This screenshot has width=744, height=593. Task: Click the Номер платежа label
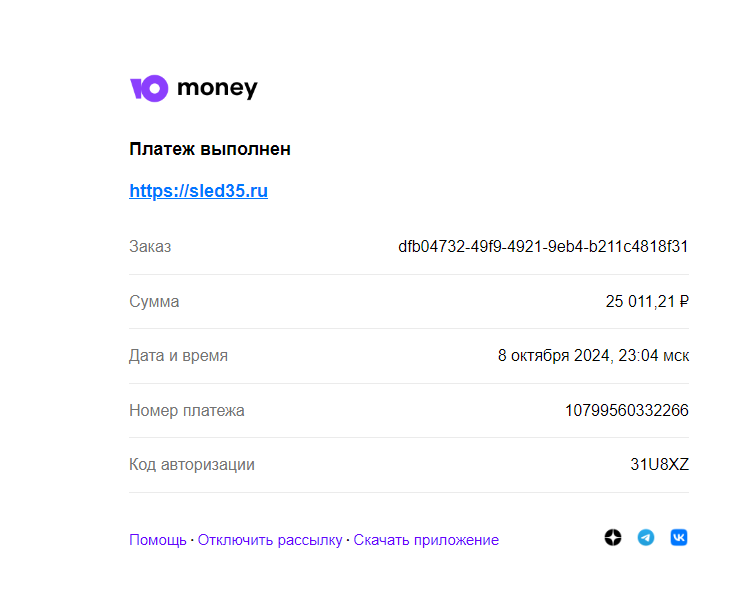pos(186,410)
